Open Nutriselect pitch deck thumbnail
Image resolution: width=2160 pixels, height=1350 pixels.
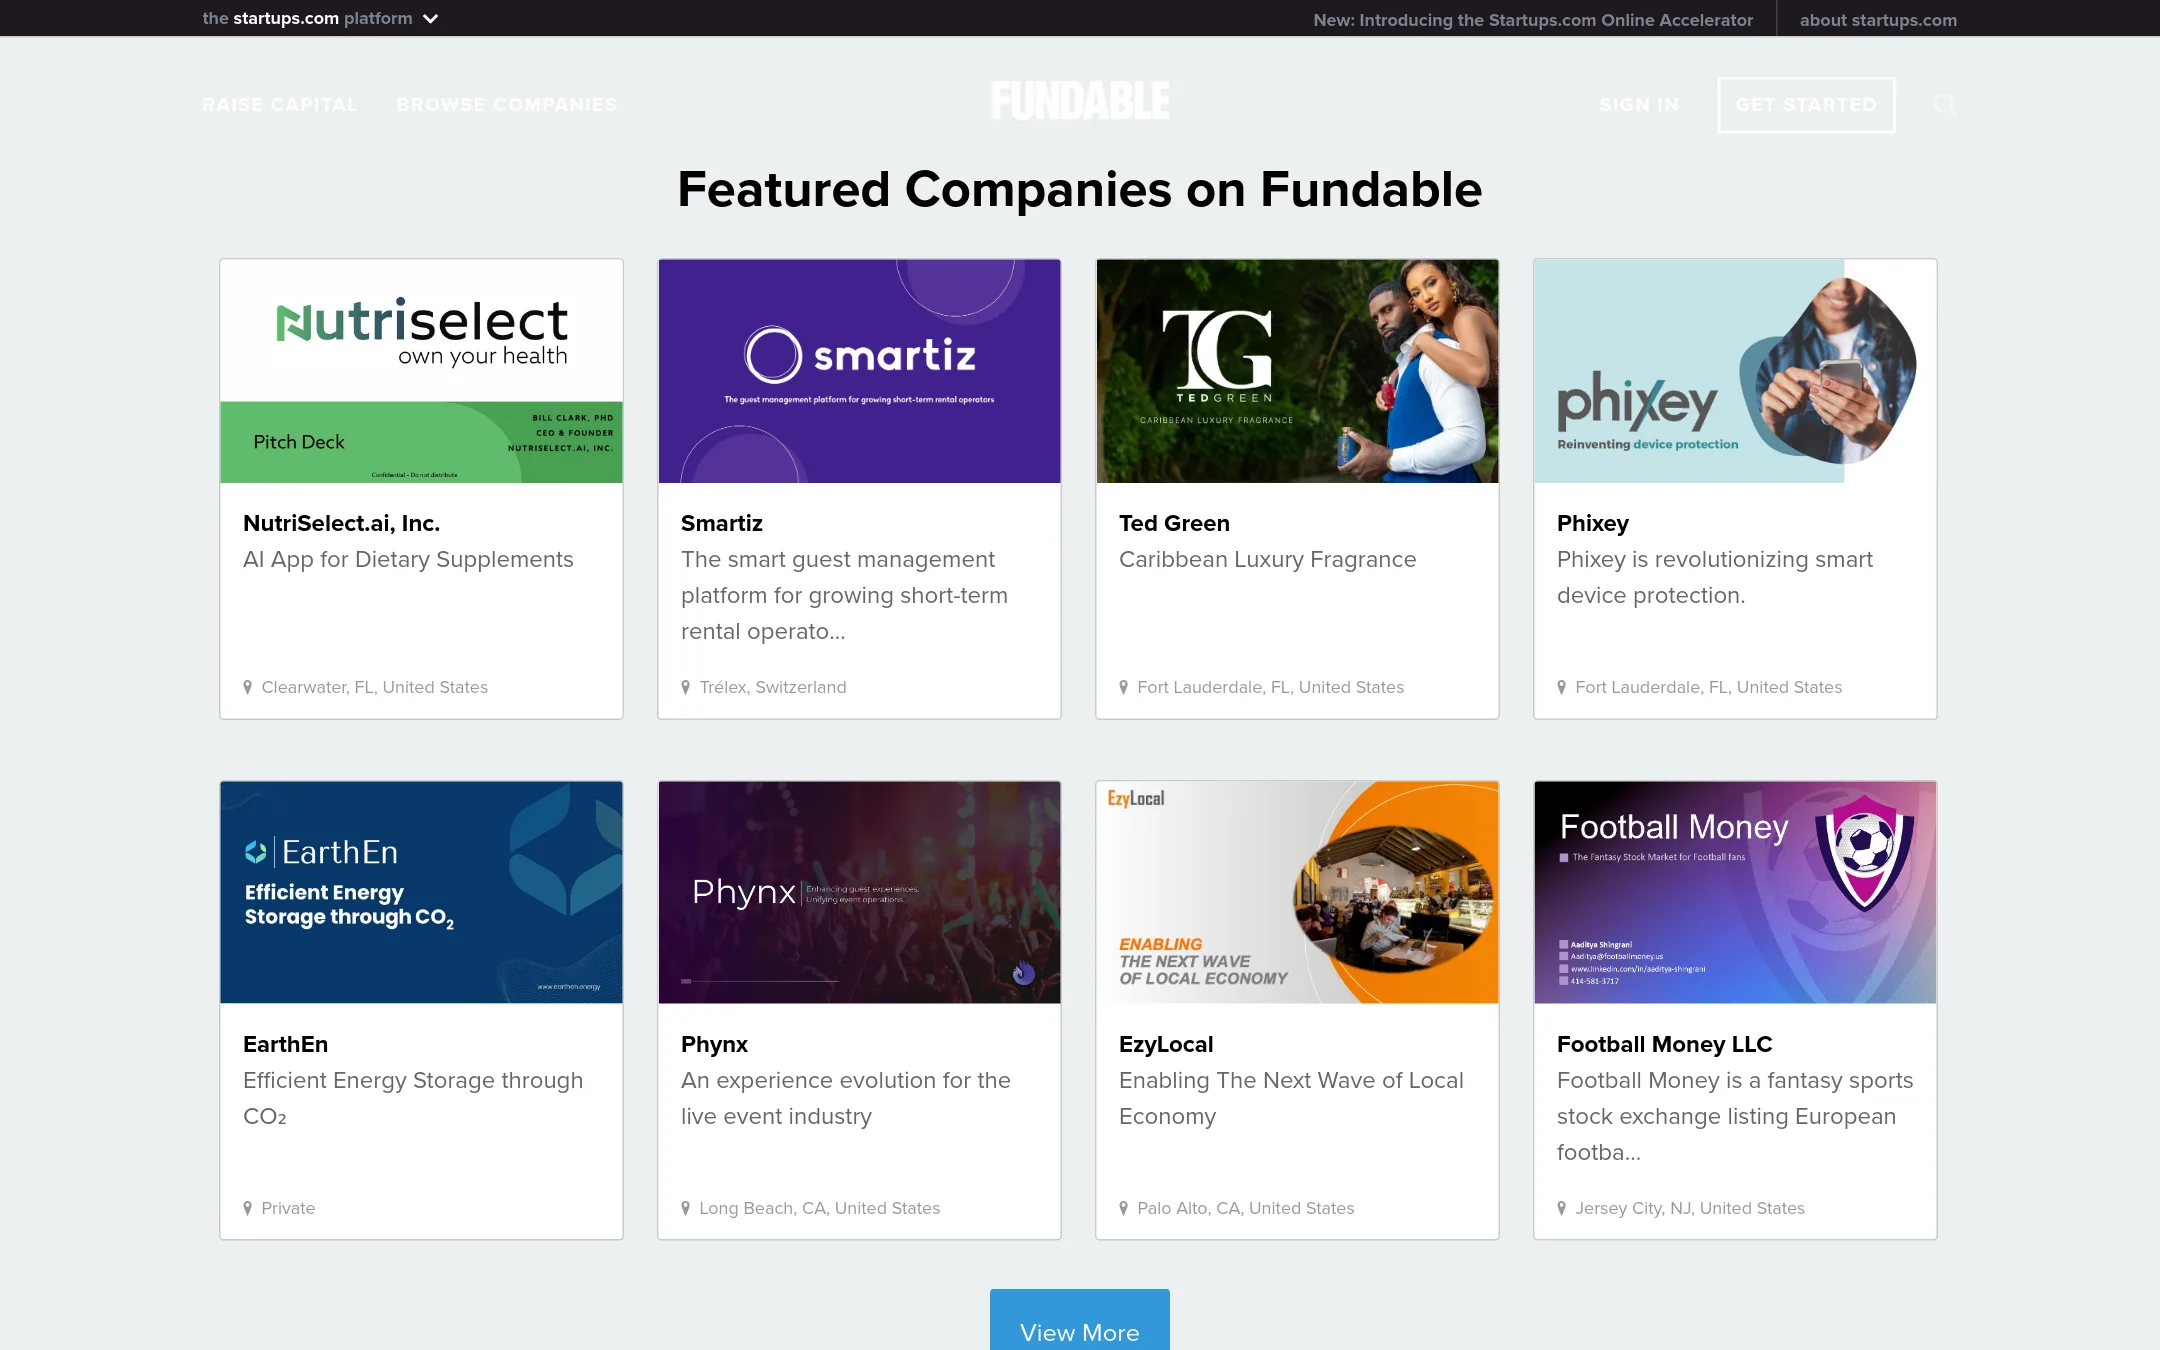pyautogui.click(x=421, y=371)
